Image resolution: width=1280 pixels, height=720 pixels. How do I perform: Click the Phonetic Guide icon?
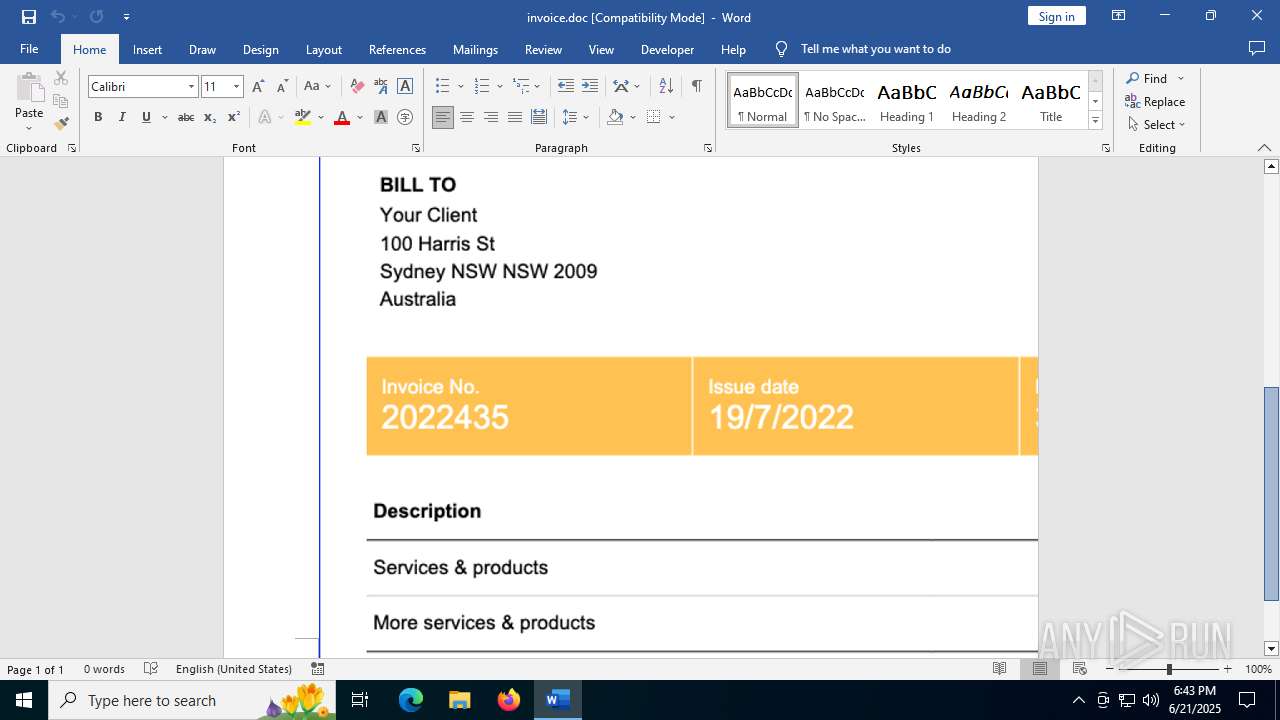[x=381, y=86]
